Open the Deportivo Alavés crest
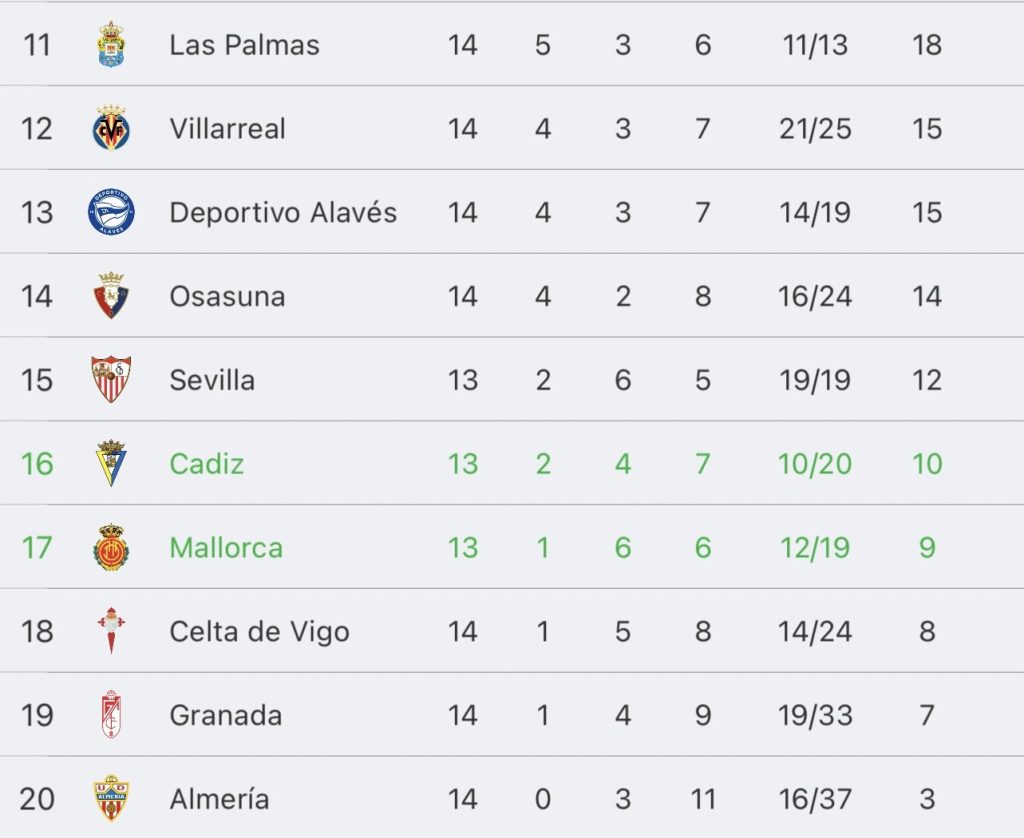Image resolution: width=1024 pixels, height=838 pixels. pyautogui.click(x=111, y=212)
